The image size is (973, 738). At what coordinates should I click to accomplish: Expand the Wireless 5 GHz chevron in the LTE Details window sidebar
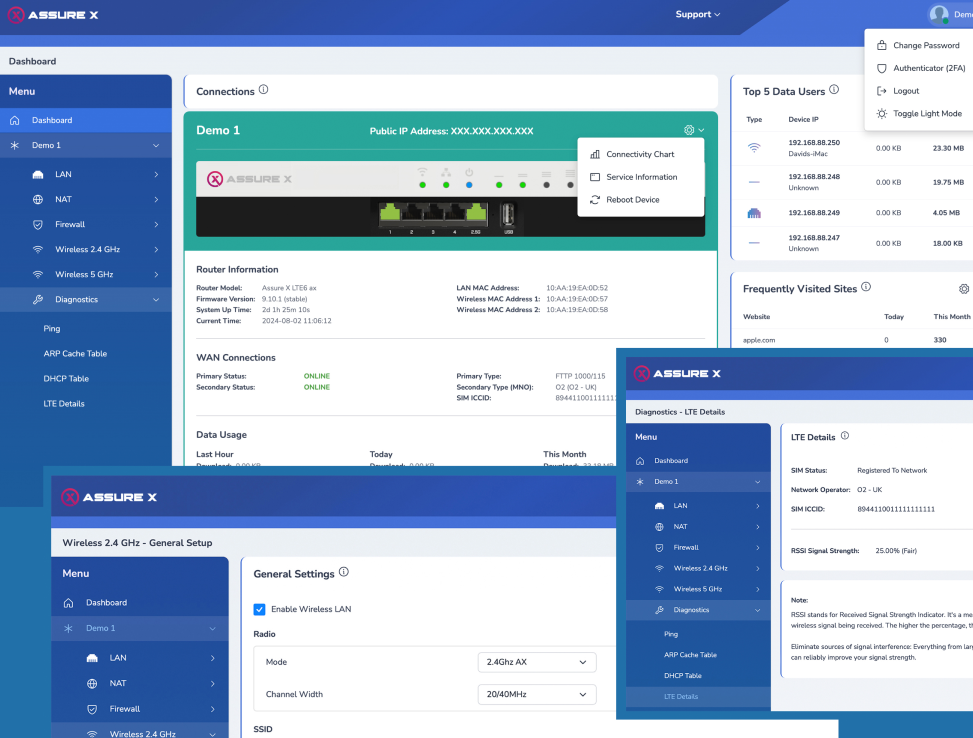click(x=758, y=589)
